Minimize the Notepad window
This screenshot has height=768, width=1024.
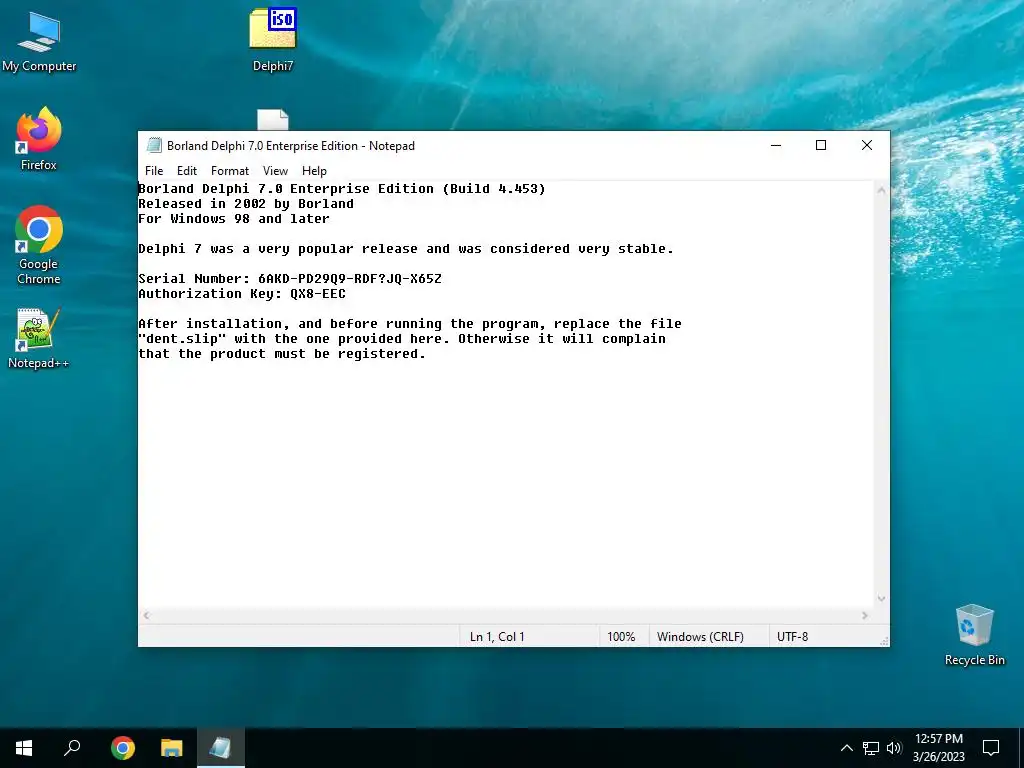(776, 145)
